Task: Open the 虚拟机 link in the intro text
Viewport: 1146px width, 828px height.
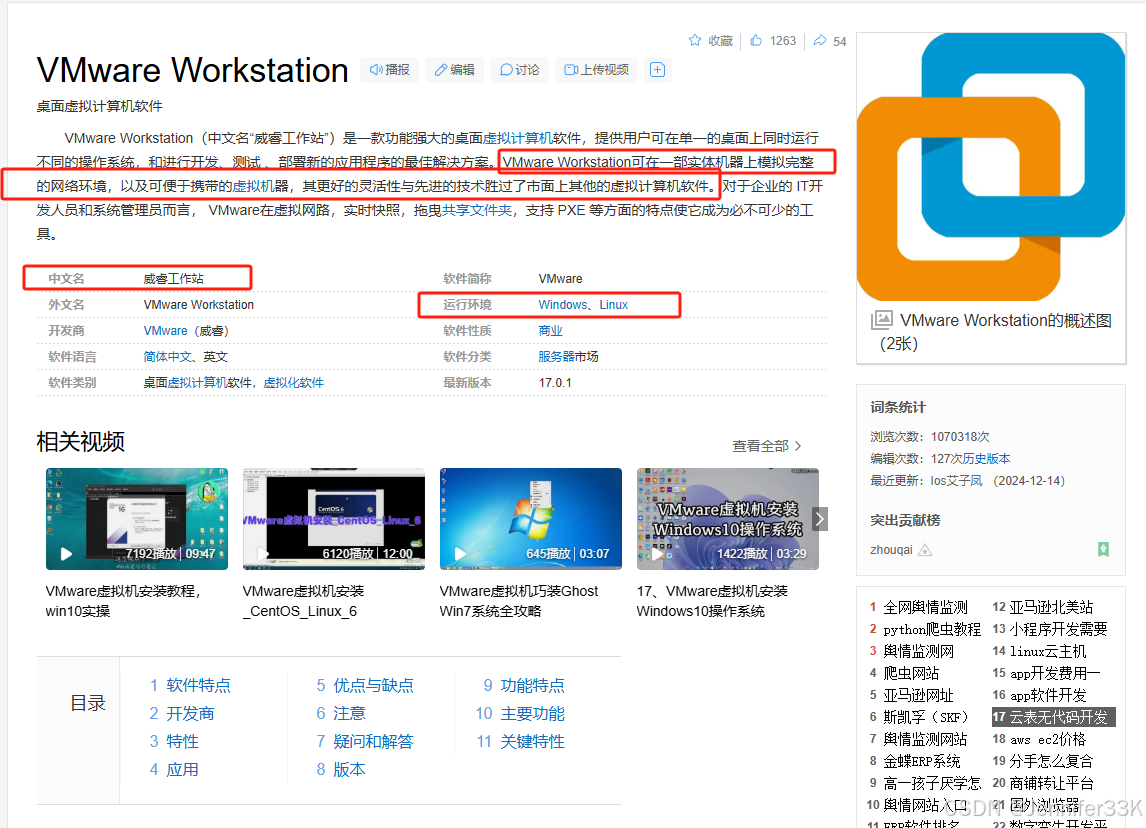Action: pos(253,186)
